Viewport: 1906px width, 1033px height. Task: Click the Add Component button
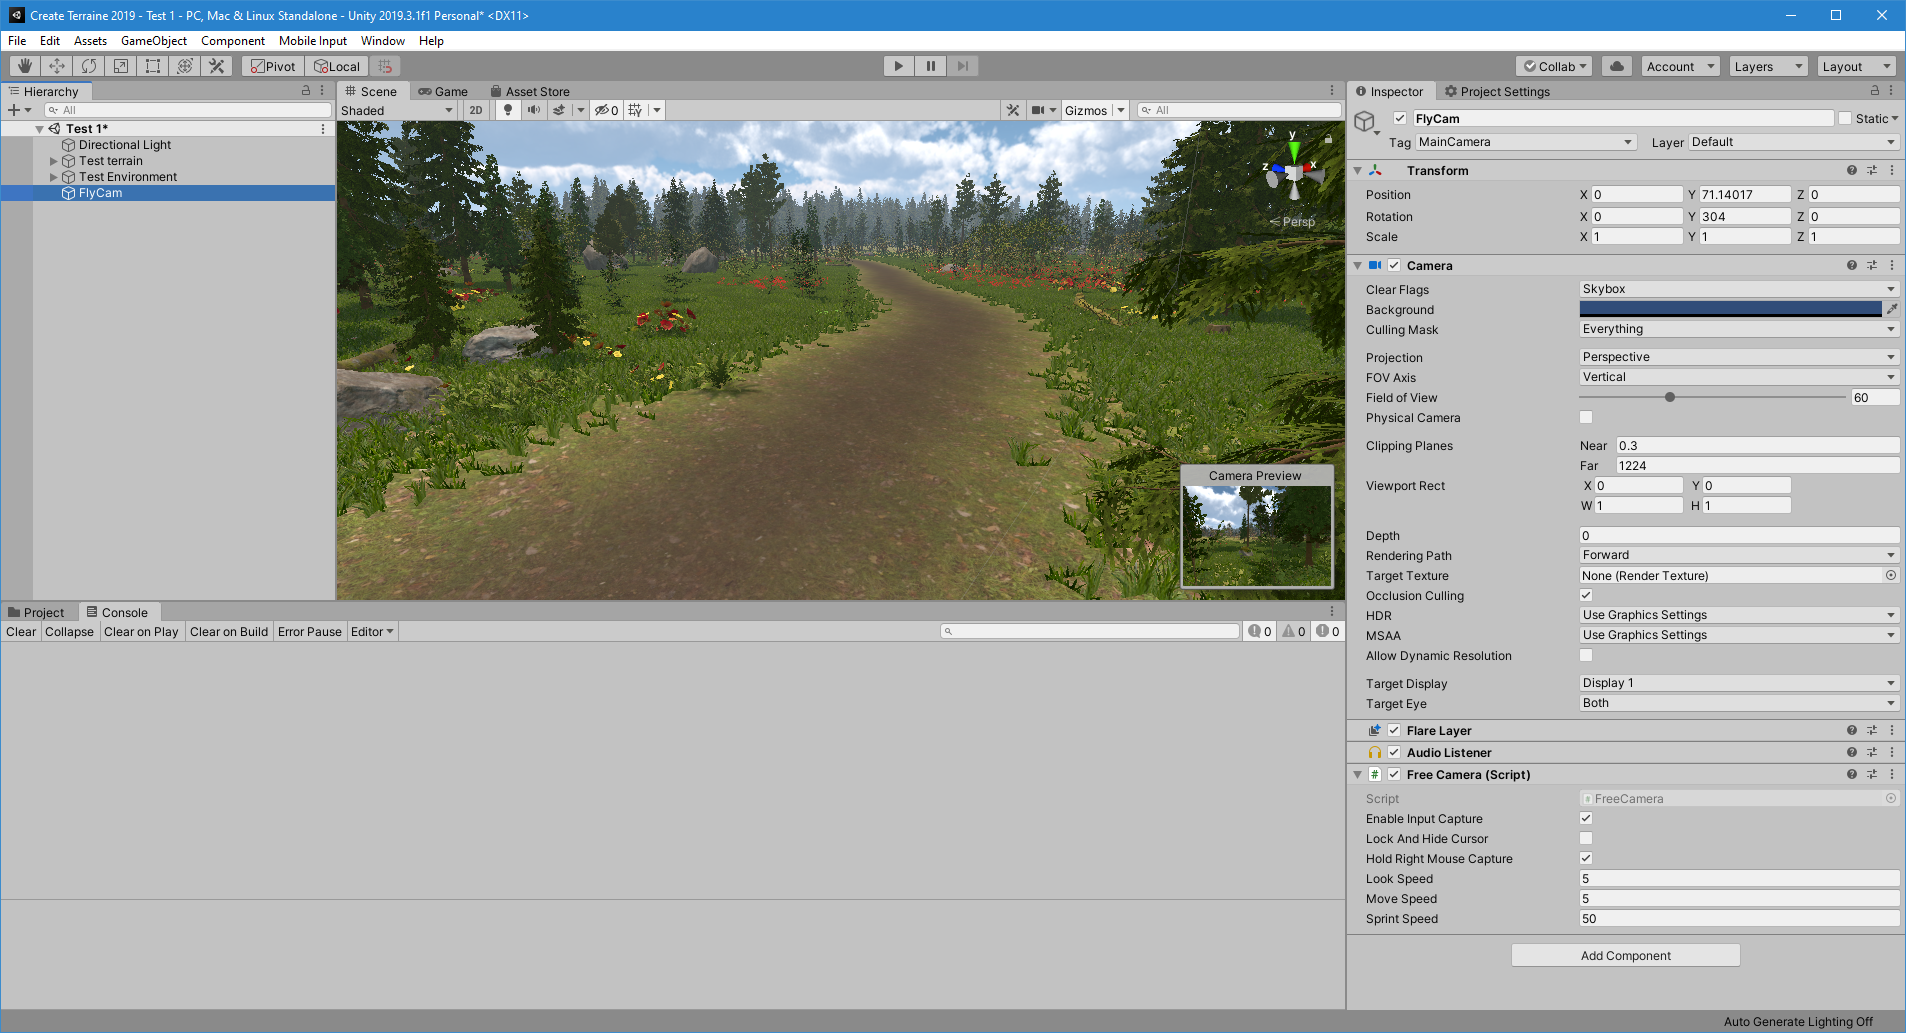pyautogui.click(x=1626, y=955)
